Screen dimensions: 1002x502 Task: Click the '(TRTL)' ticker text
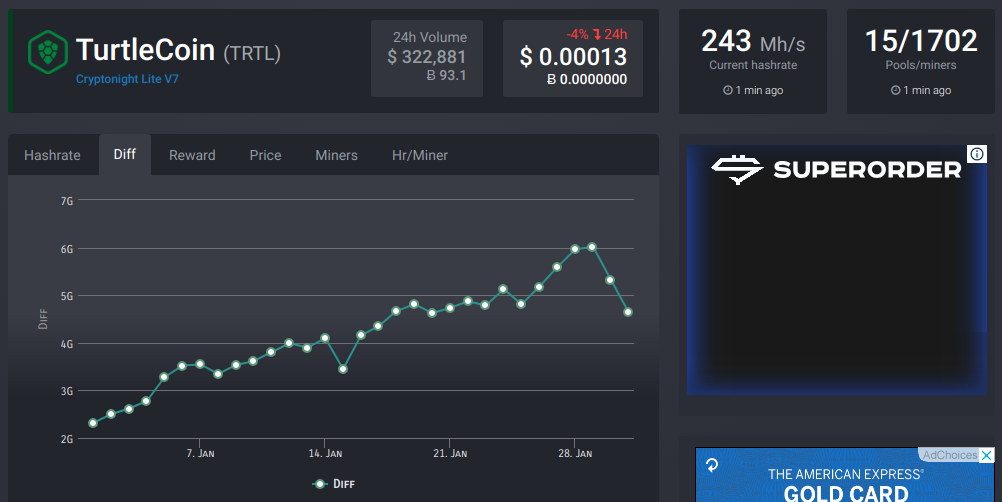click(x=252, y=53)
